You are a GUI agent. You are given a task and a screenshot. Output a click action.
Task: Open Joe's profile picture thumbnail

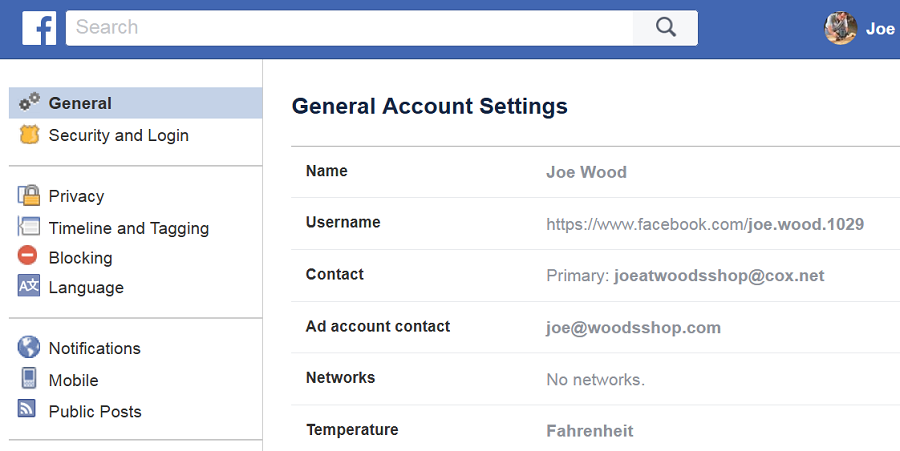[841, 28]
